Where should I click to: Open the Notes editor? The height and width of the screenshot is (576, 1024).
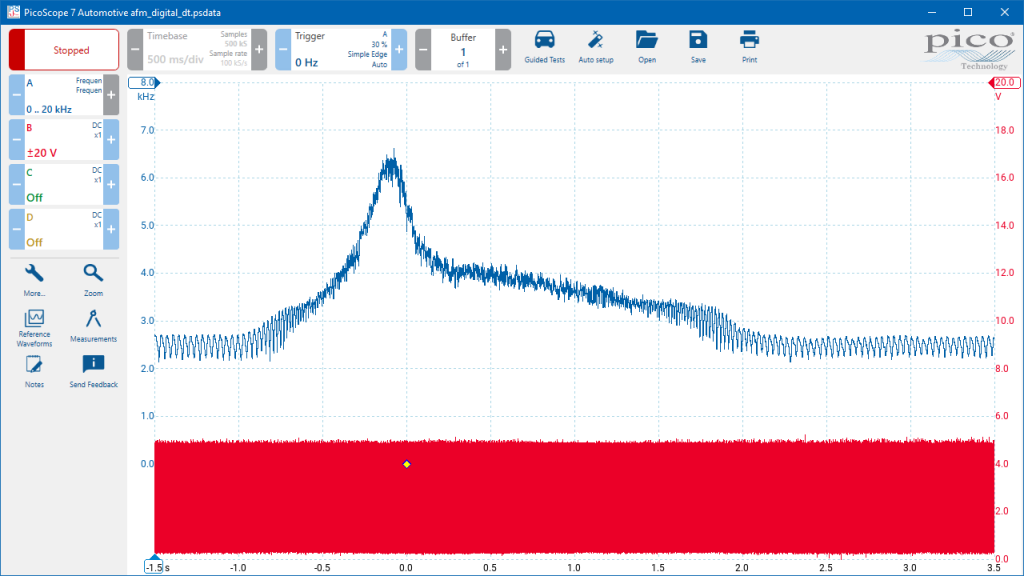point(34,372)
